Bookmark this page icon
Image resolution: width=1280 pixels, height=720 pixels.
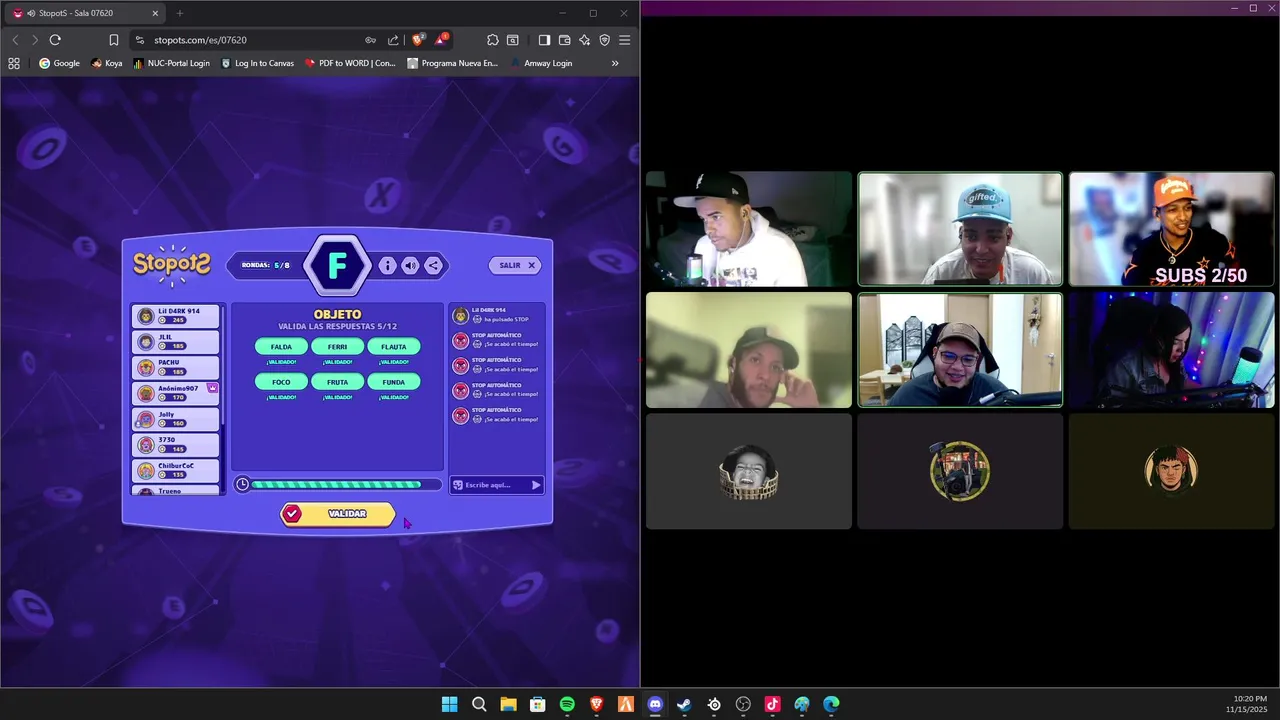tap(113, 40)
